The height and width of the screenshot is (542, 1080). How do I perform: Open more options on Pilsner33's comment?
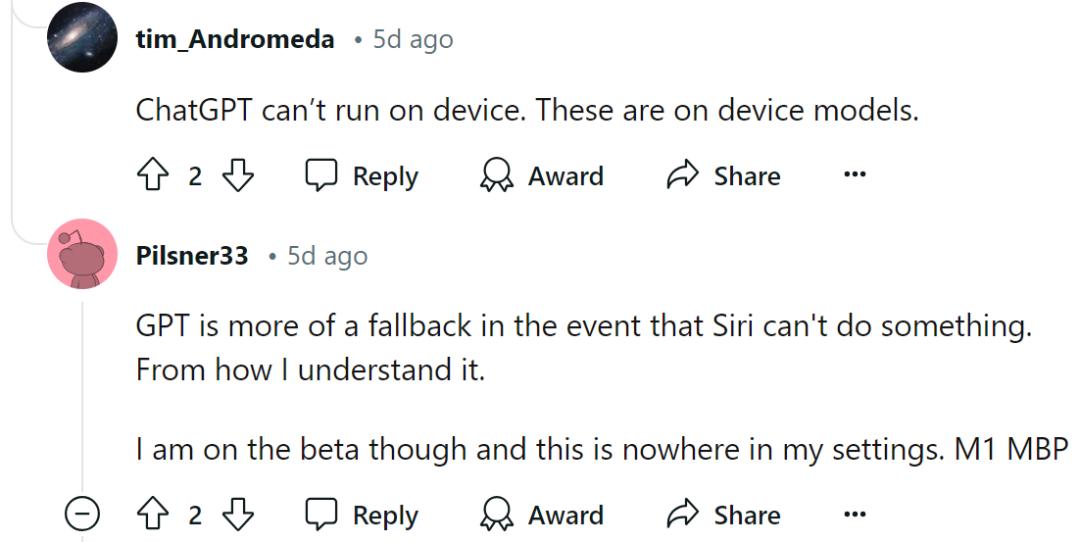coord(853,515)
